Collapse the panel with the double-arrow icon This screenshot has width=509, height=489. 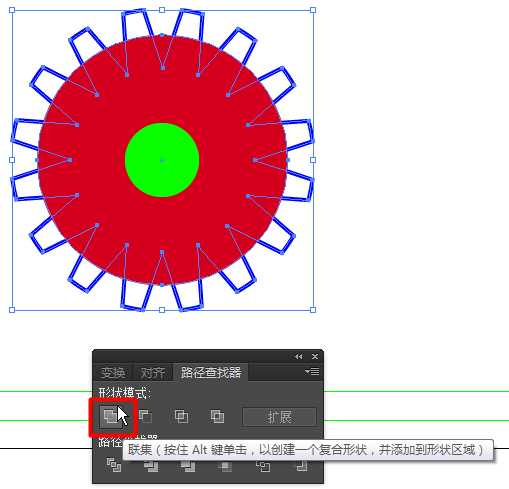tap(299, 357)
